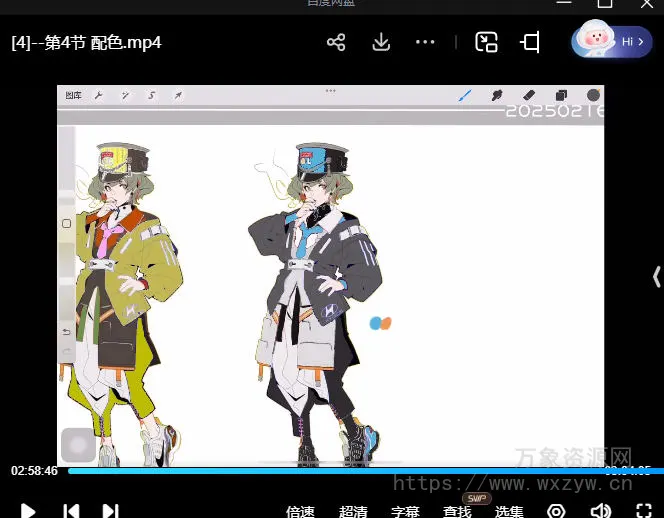
Task: Open the Hi assistant button
Action: click(x=611, y=41)
